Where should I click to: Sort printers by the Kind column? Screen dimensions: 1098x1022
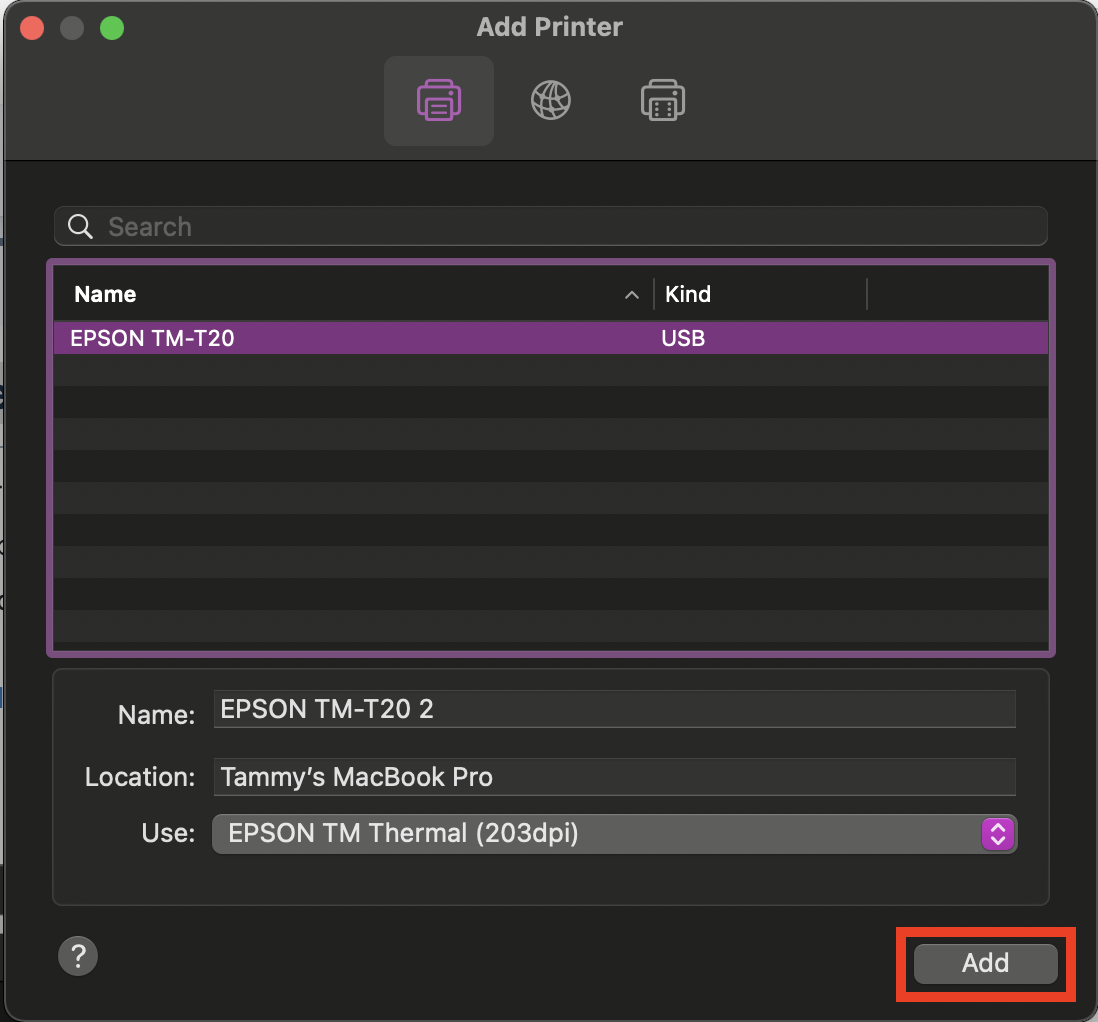688,294
